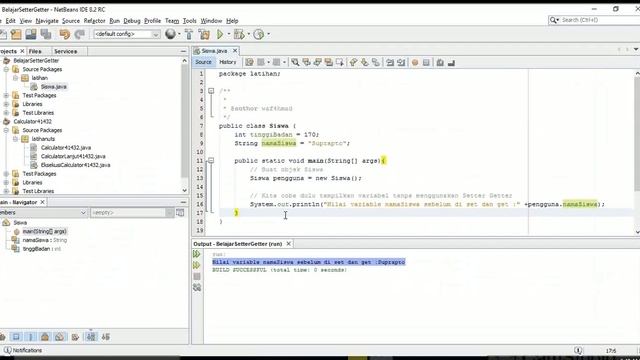
Task: Open the Edit menu
Action: (x=11, y=21)
